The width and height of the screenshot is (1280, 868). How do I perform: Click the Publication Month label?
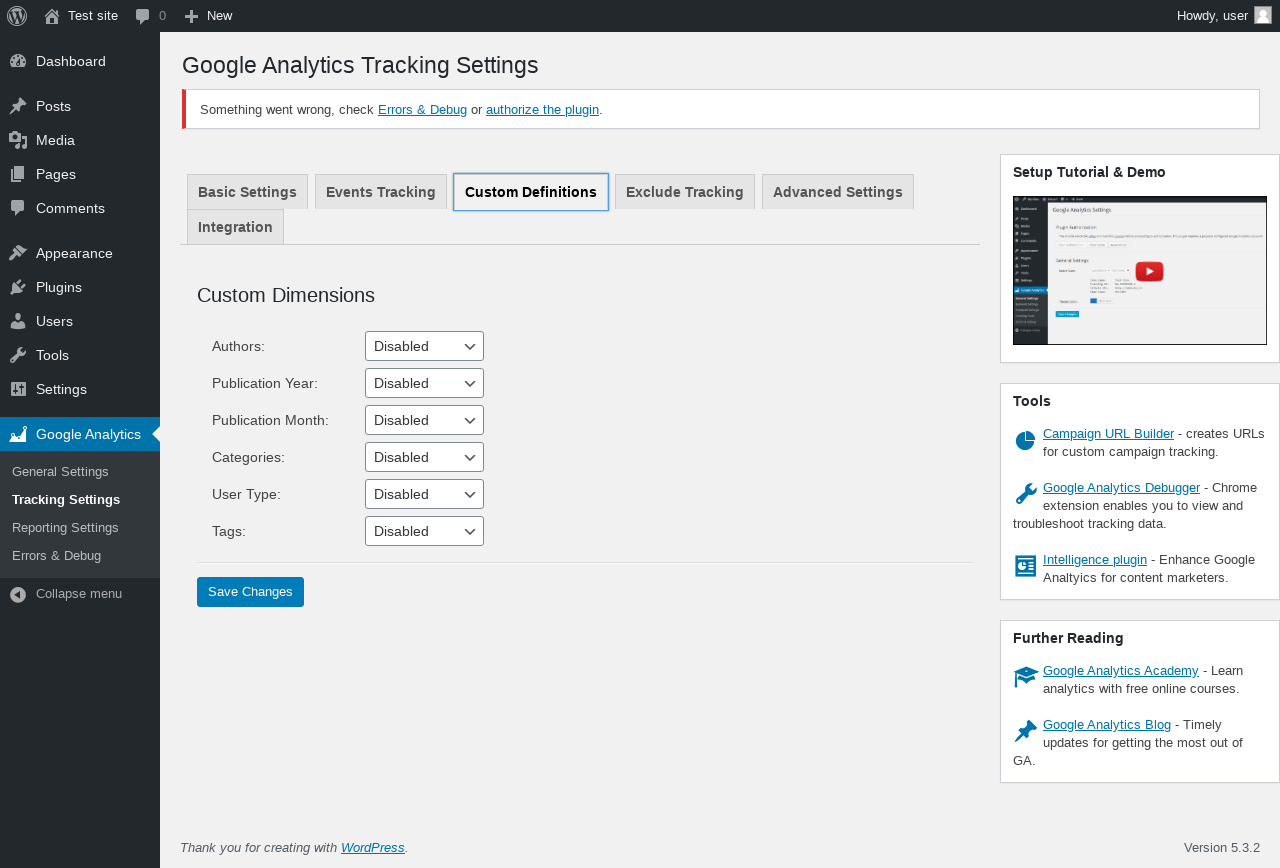270,420
